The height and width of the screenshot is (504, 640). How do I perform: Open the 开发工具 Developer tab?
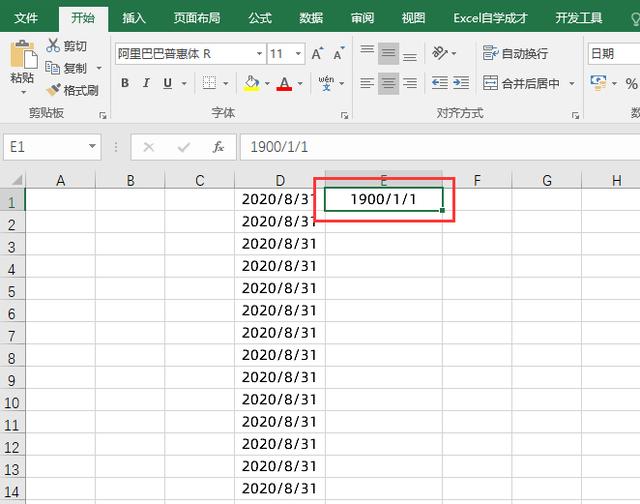click(x=578, y=18)
